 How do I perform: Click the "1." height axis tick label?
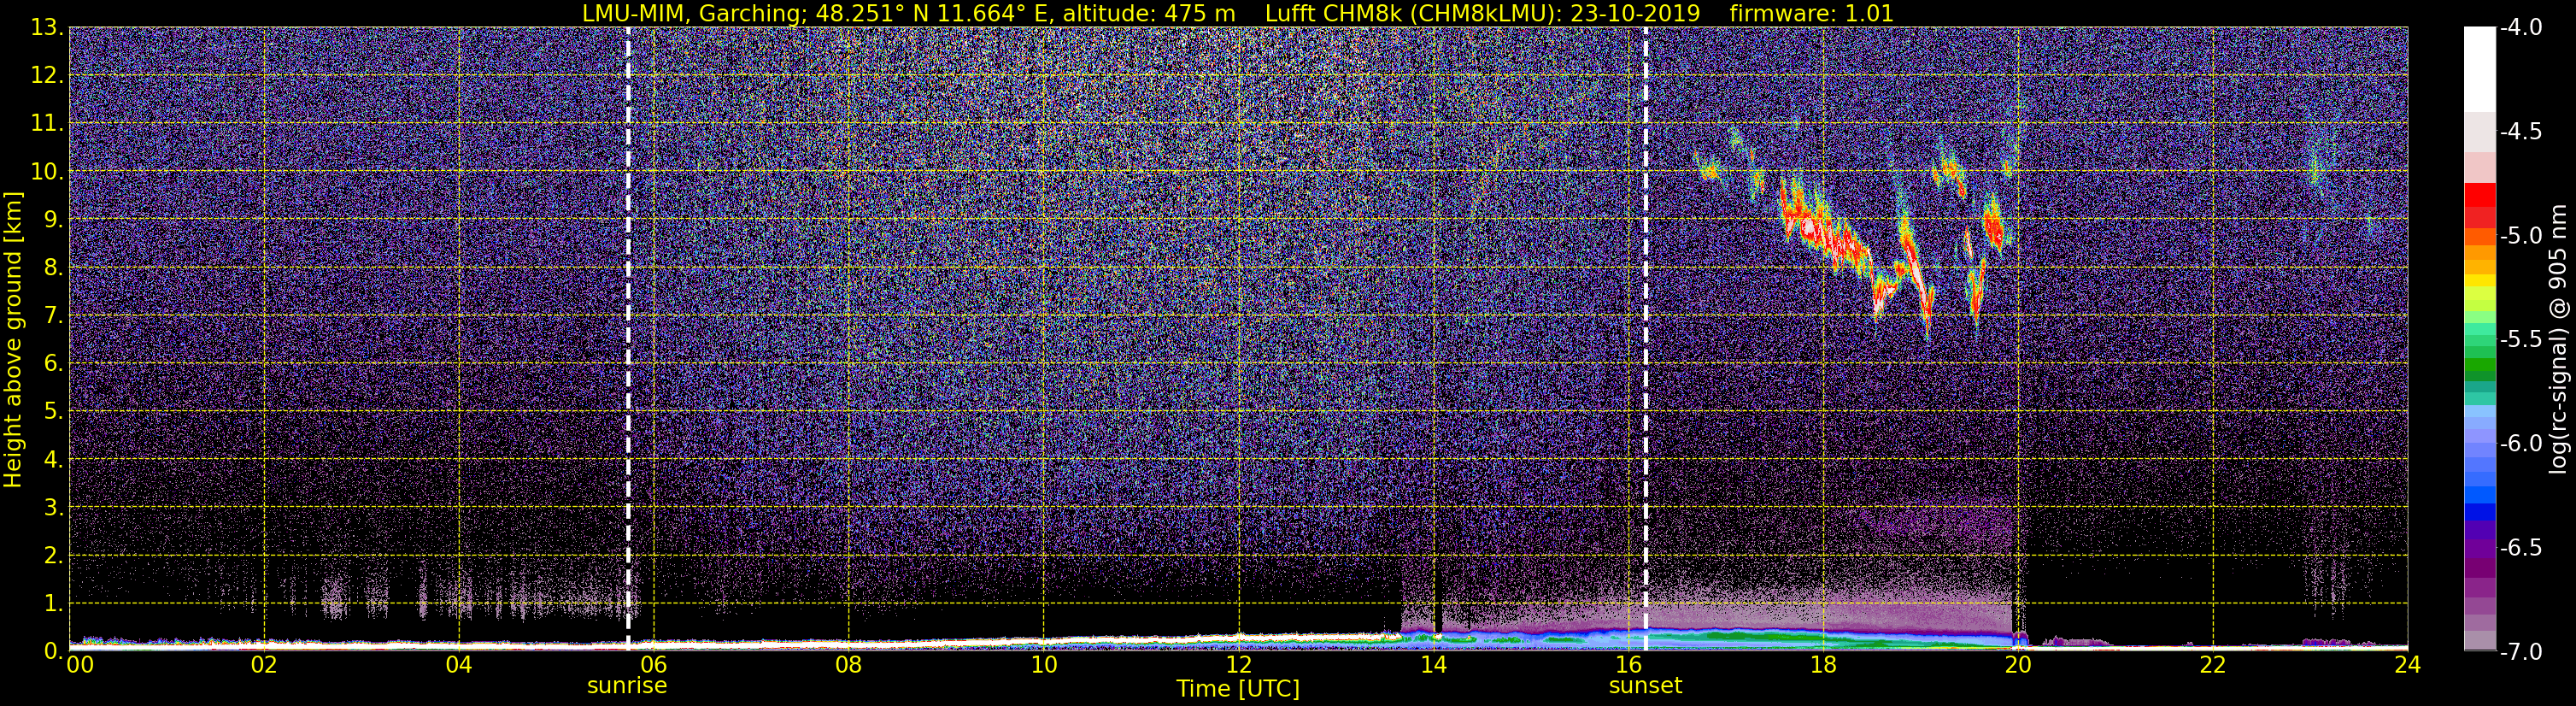pos(54,604)
